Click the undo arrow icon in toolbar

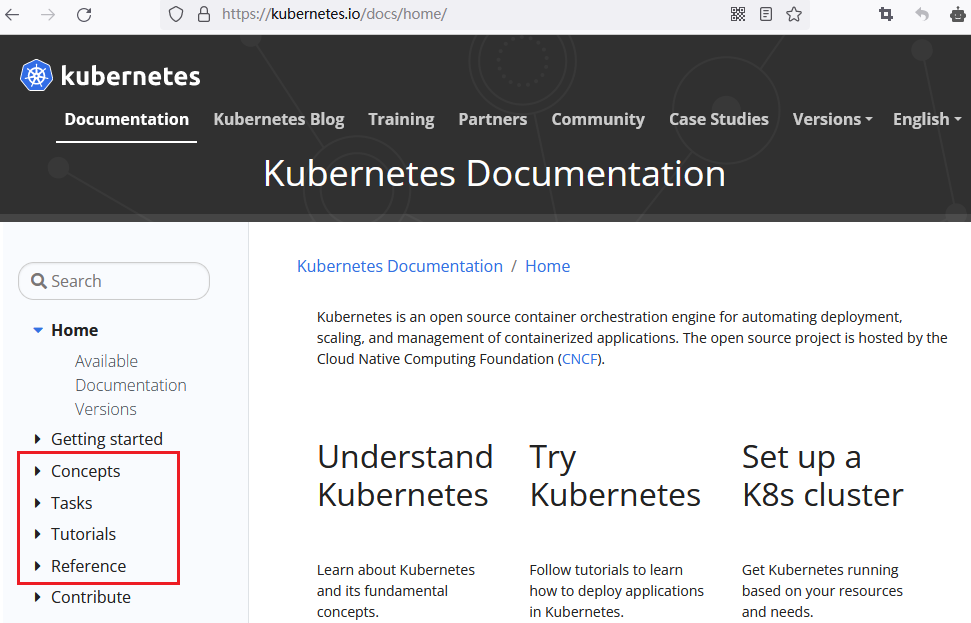[922, 14]
